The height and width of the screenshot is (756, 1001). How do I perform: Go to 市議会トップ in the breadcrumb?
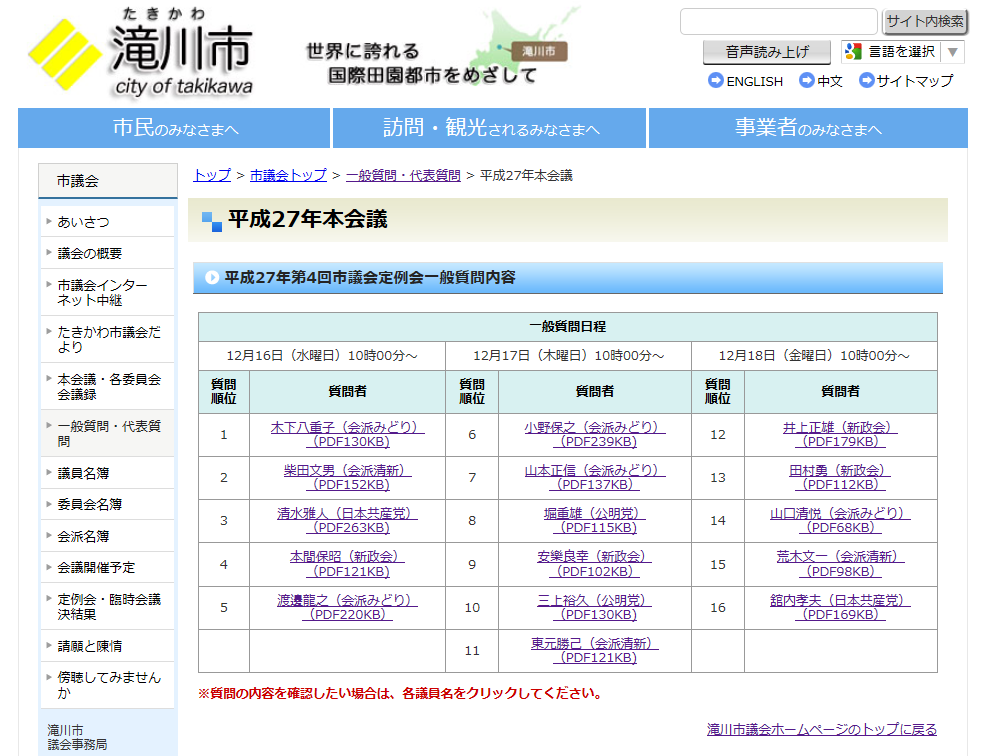288,175
